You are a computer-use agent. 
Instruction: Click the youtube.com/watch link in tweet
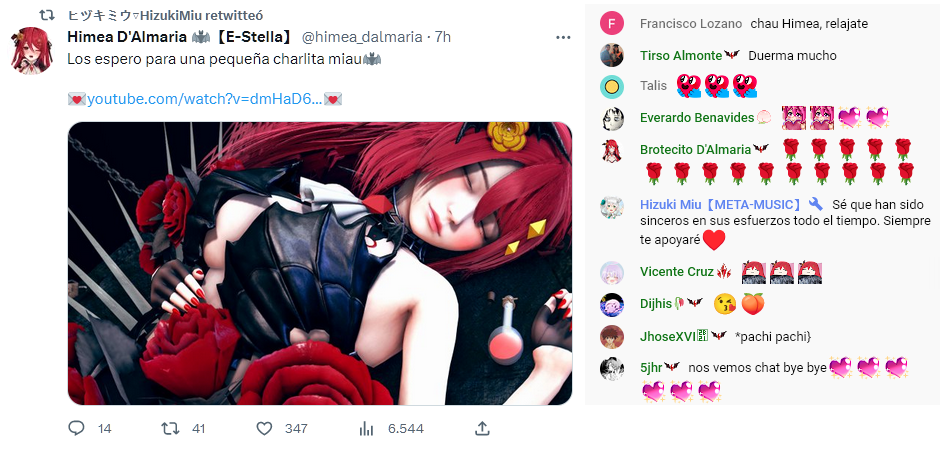[x=205, y=99]
